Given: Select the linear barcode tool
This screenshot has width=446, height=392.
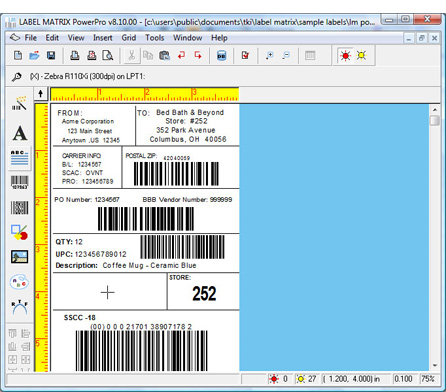Looking at the screenshot, I should point(20,182).
